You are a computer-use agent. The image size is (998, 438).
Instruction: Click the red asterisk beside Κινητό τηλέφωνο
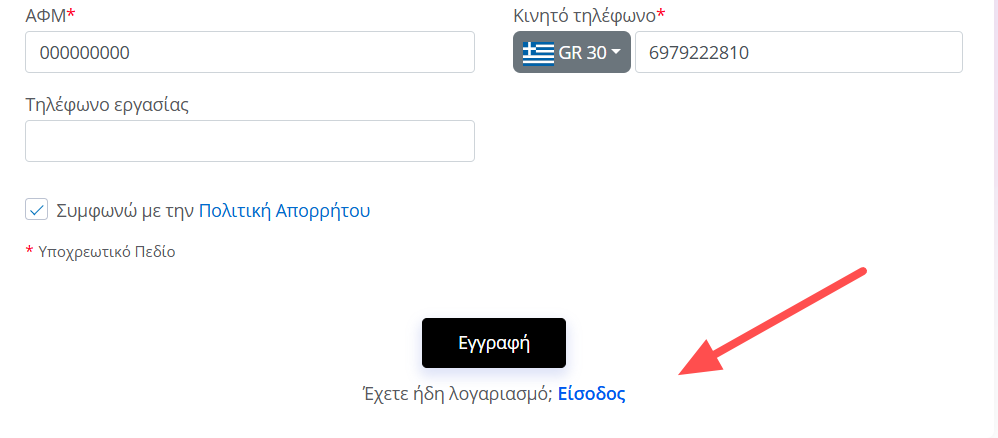pos(661,13)
